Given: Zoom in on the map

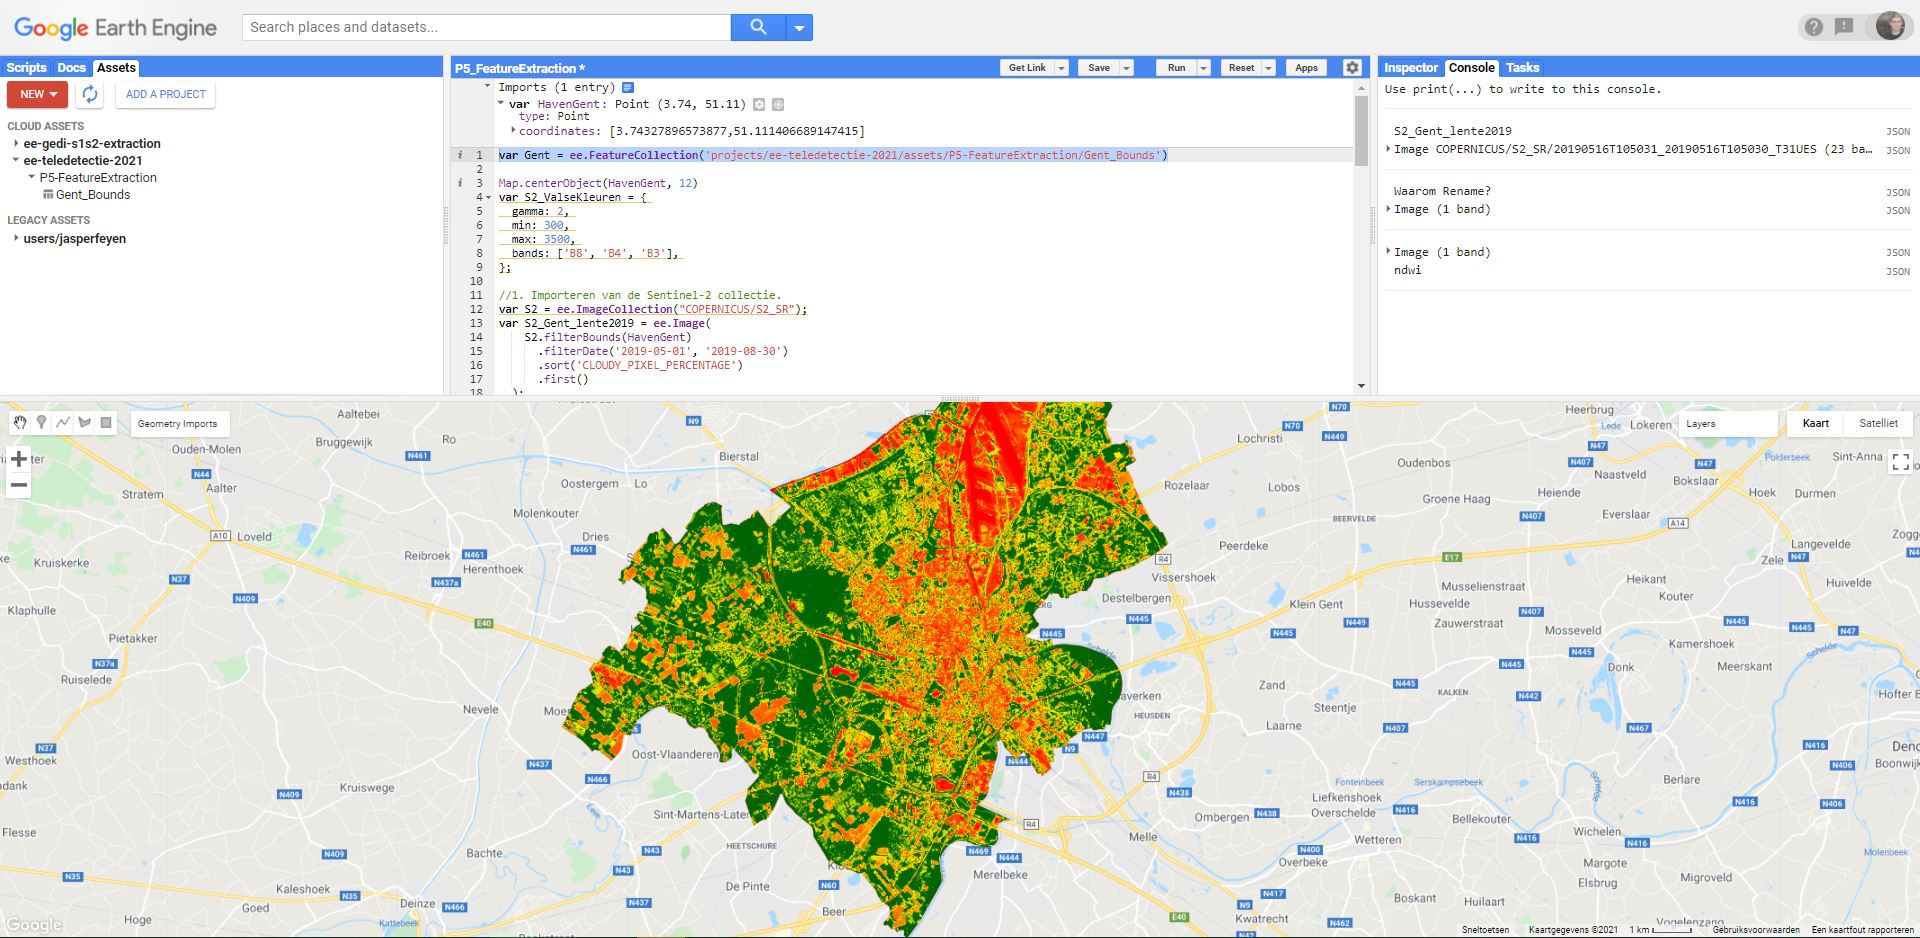Looking at the screenshot, I should coord(19,459).
